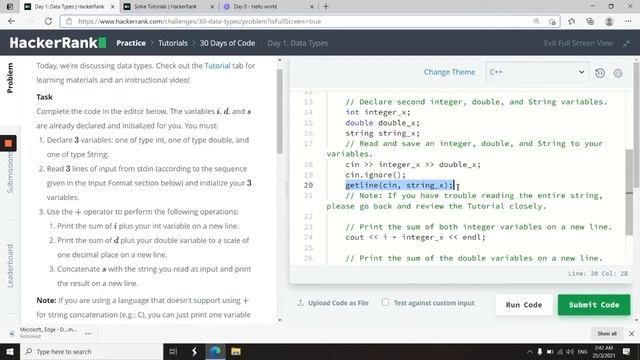The image size is (640, 360).
Task: Open the Tutorial link in description
Action: [217, 65]
